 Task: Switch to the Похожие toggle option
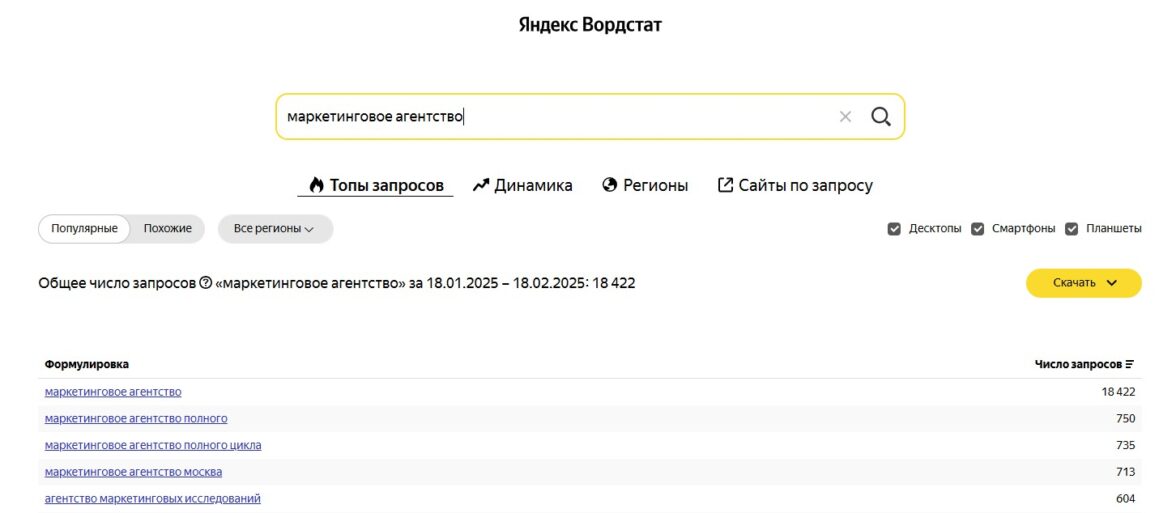coord(167,229)
